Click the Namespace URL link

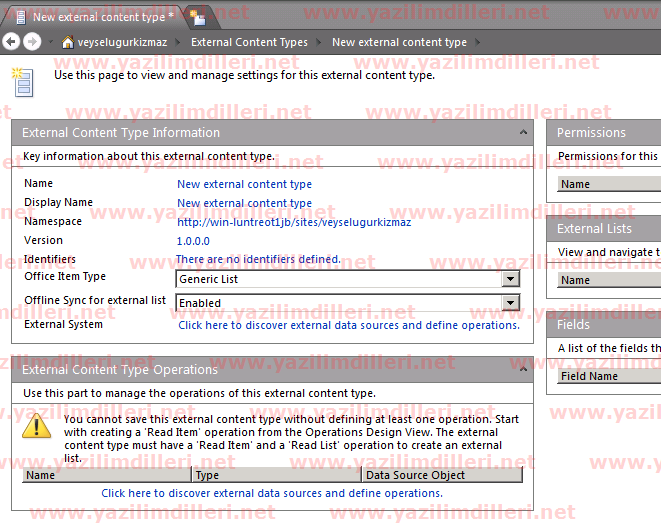(x=293, y=222)
